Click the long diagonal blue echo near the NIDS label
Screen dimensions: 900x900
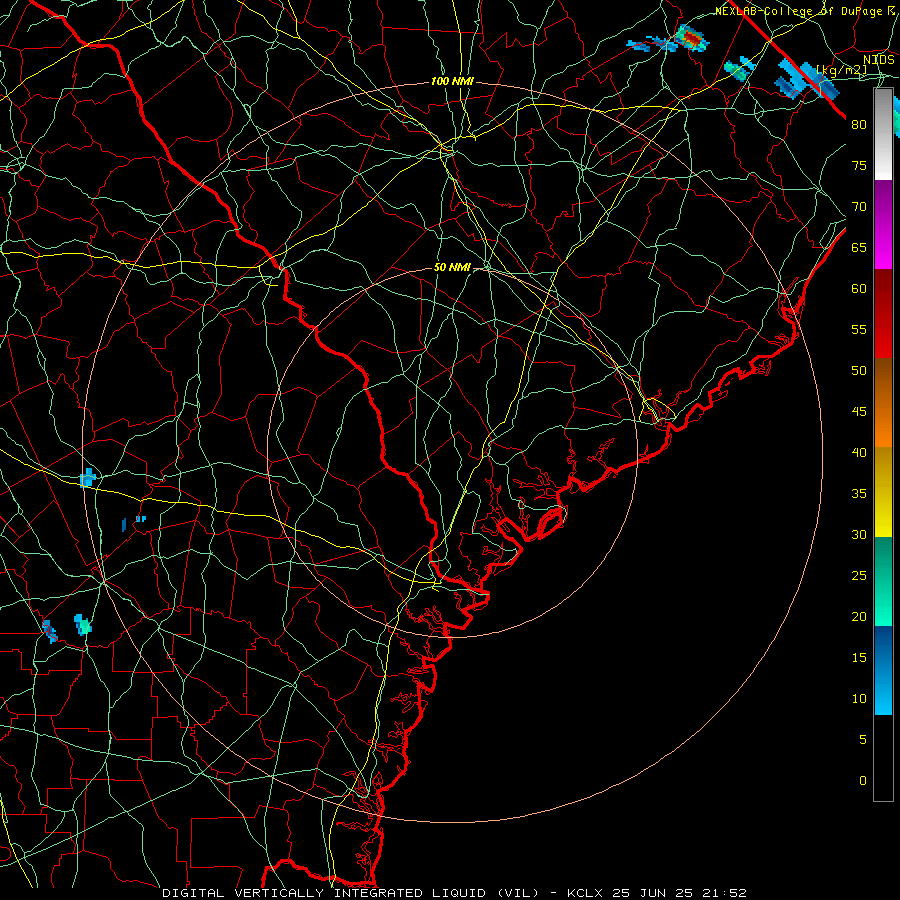[x=806, y=79]
